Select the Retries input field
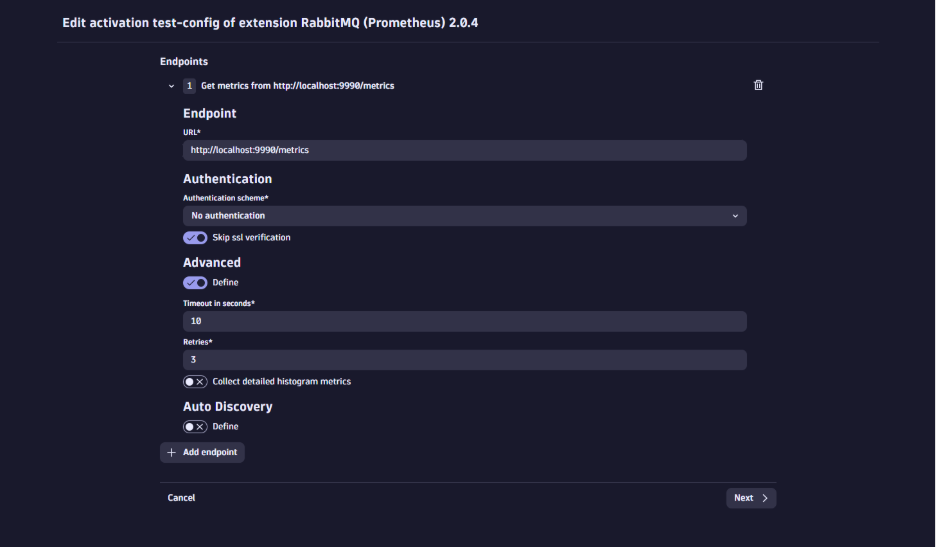The image size is (936, 547). (x=464, y=360)
